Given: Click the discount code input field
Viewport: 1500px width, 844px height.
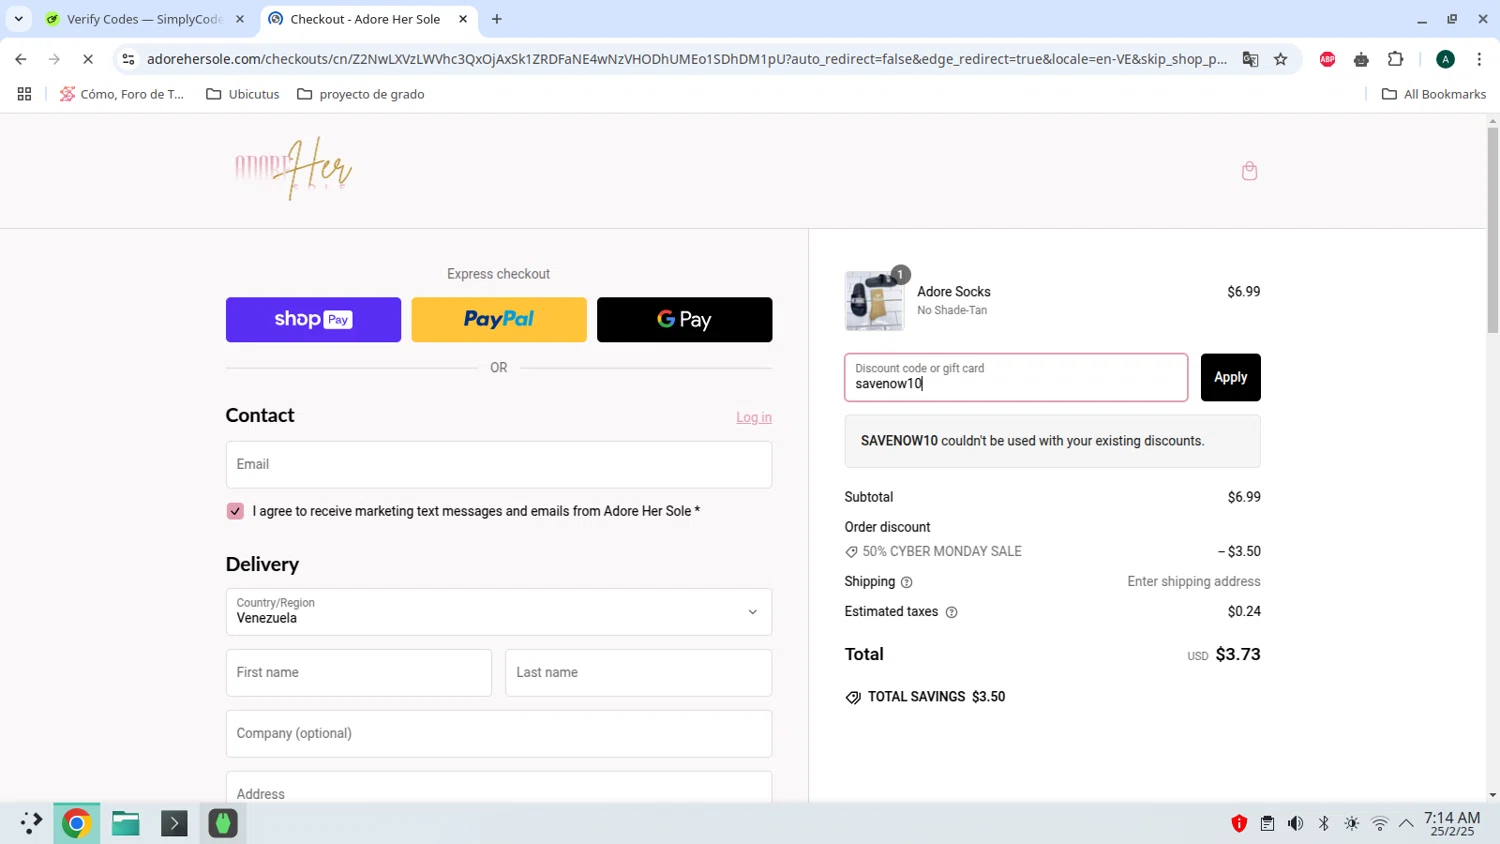Looking at the screenshot, I should (1016, 377).
